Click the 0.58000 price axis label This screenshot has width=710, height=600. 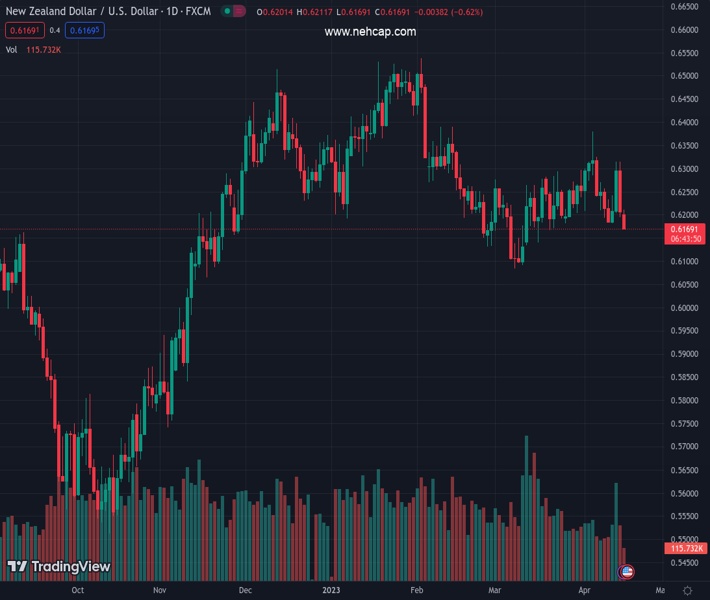[x=684, y=400]
